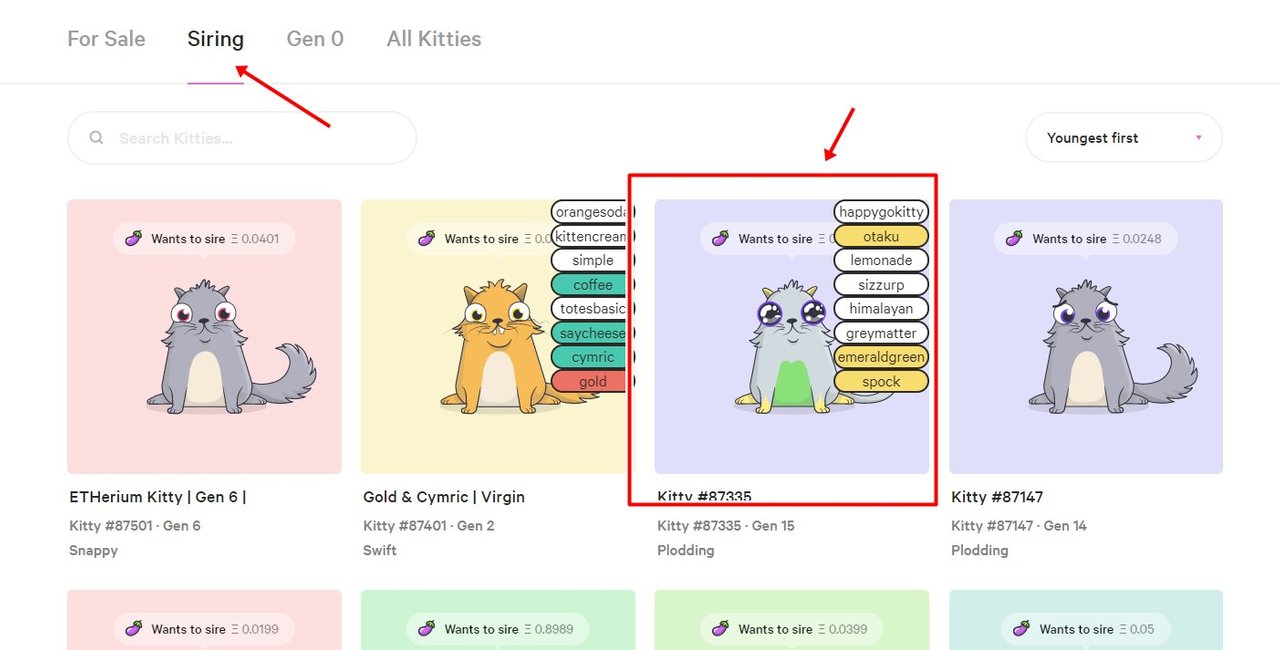Image resolution: width=1280 pixels, height=650 pixels.
Task: Click Plodding label under Kitty #87147
Action: point(980,550)
